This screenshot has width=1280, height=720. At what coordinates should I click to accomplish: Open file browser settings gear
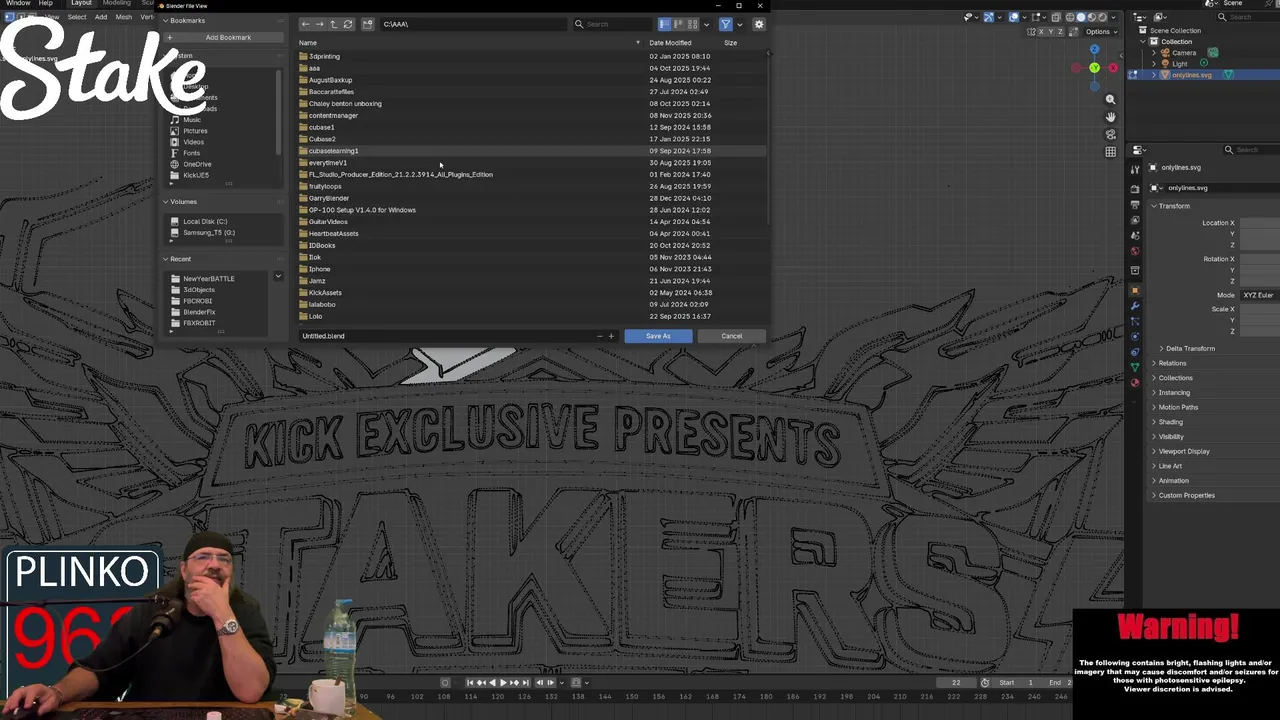click(x=759, y=24)
